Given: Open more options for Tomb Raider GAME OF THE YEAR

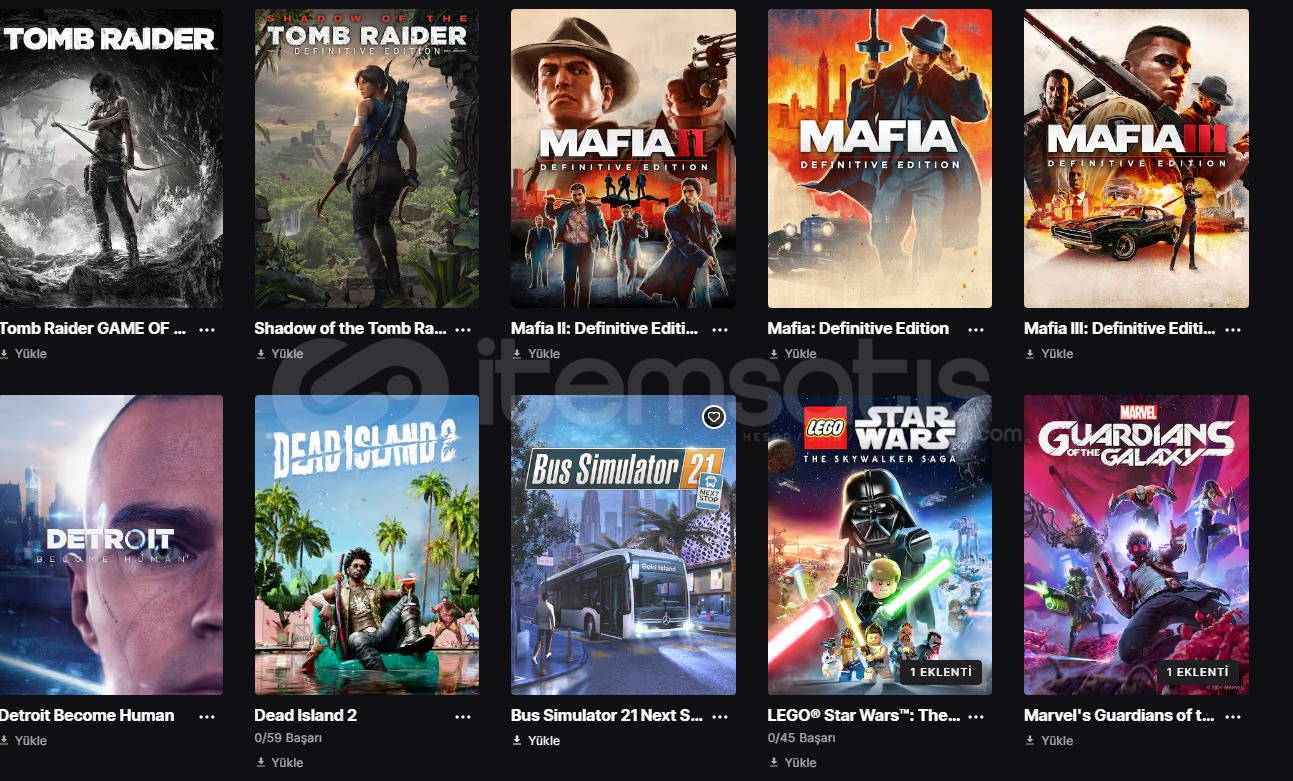Looking at the screenshot, I should click(x=207, y=329).
